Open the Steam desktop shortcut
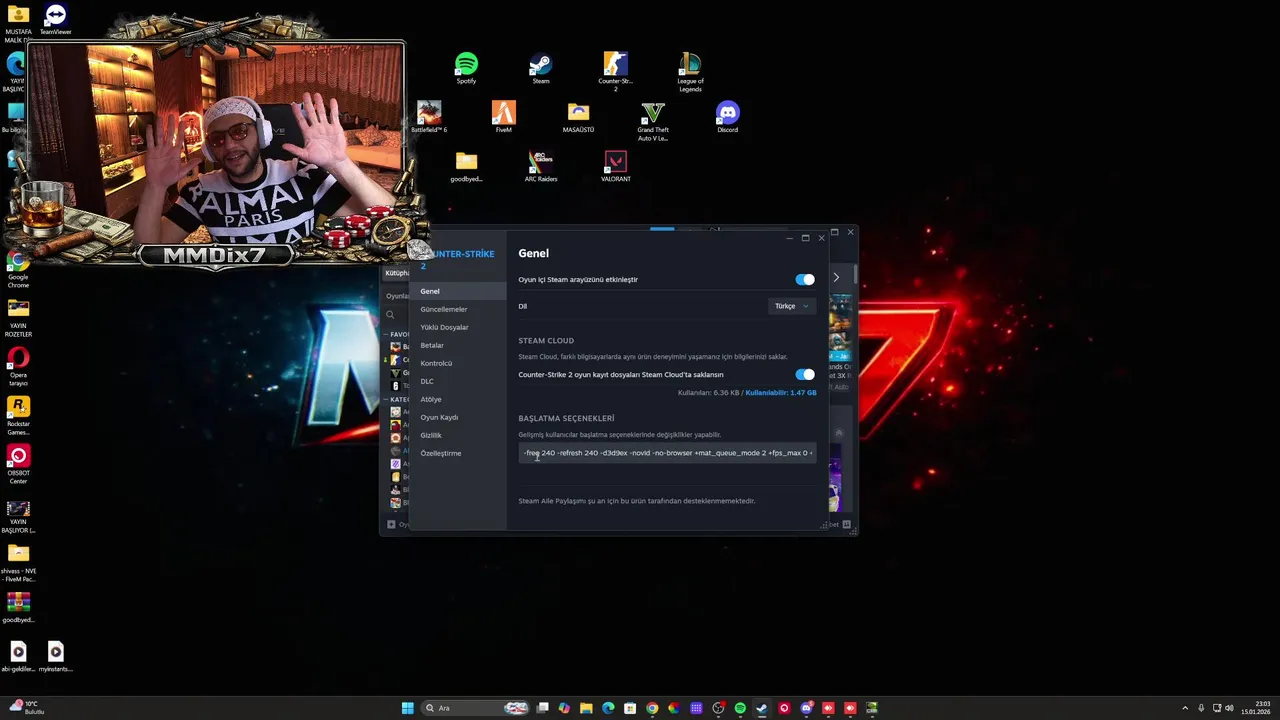Screen dimensions: 1280x720 540,68
